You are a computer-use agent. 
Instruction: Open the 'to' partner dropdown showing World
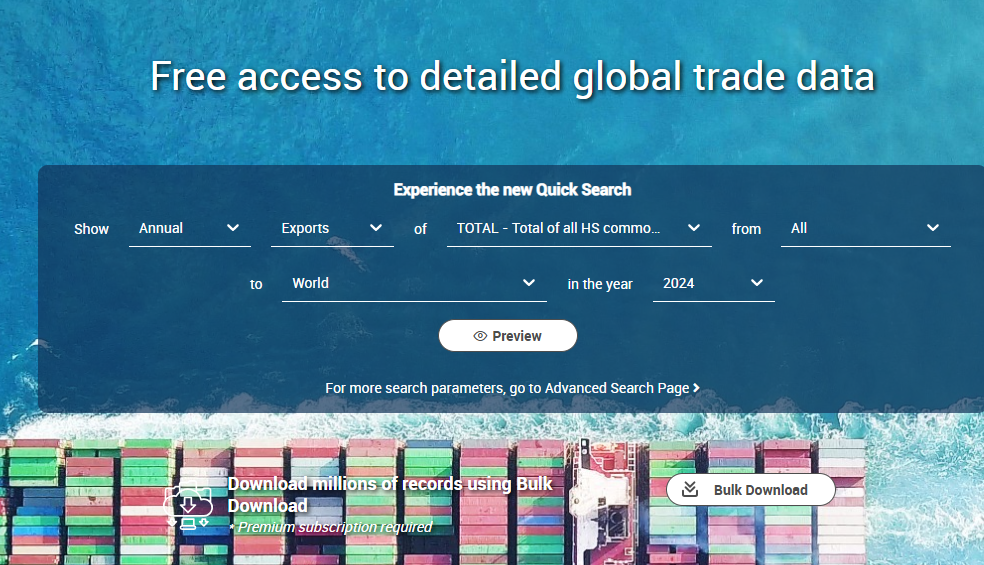coord(413,284)
